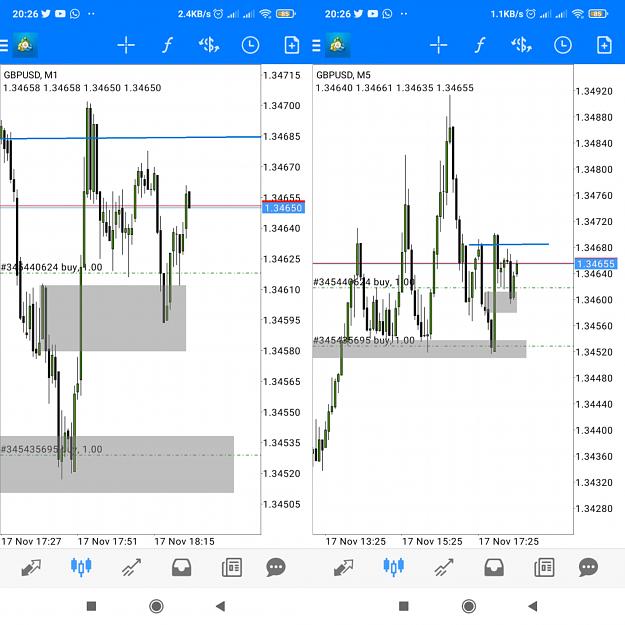Tap Android home circle button, right screen
The image size is (625, 625).
click(x=469, y=606)
